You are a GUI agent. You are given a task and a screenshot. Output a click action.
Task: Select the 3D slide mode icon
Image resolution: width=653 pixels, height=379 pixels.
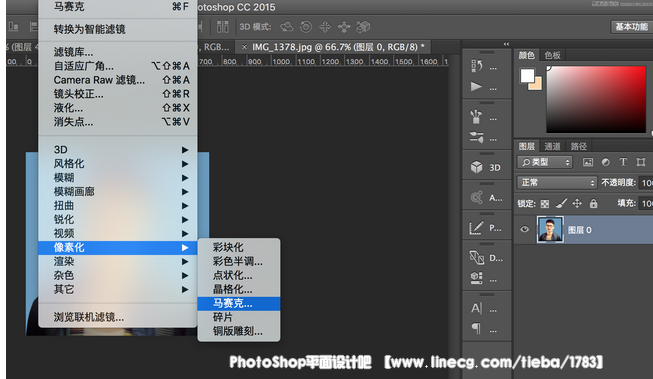point(344,27)
